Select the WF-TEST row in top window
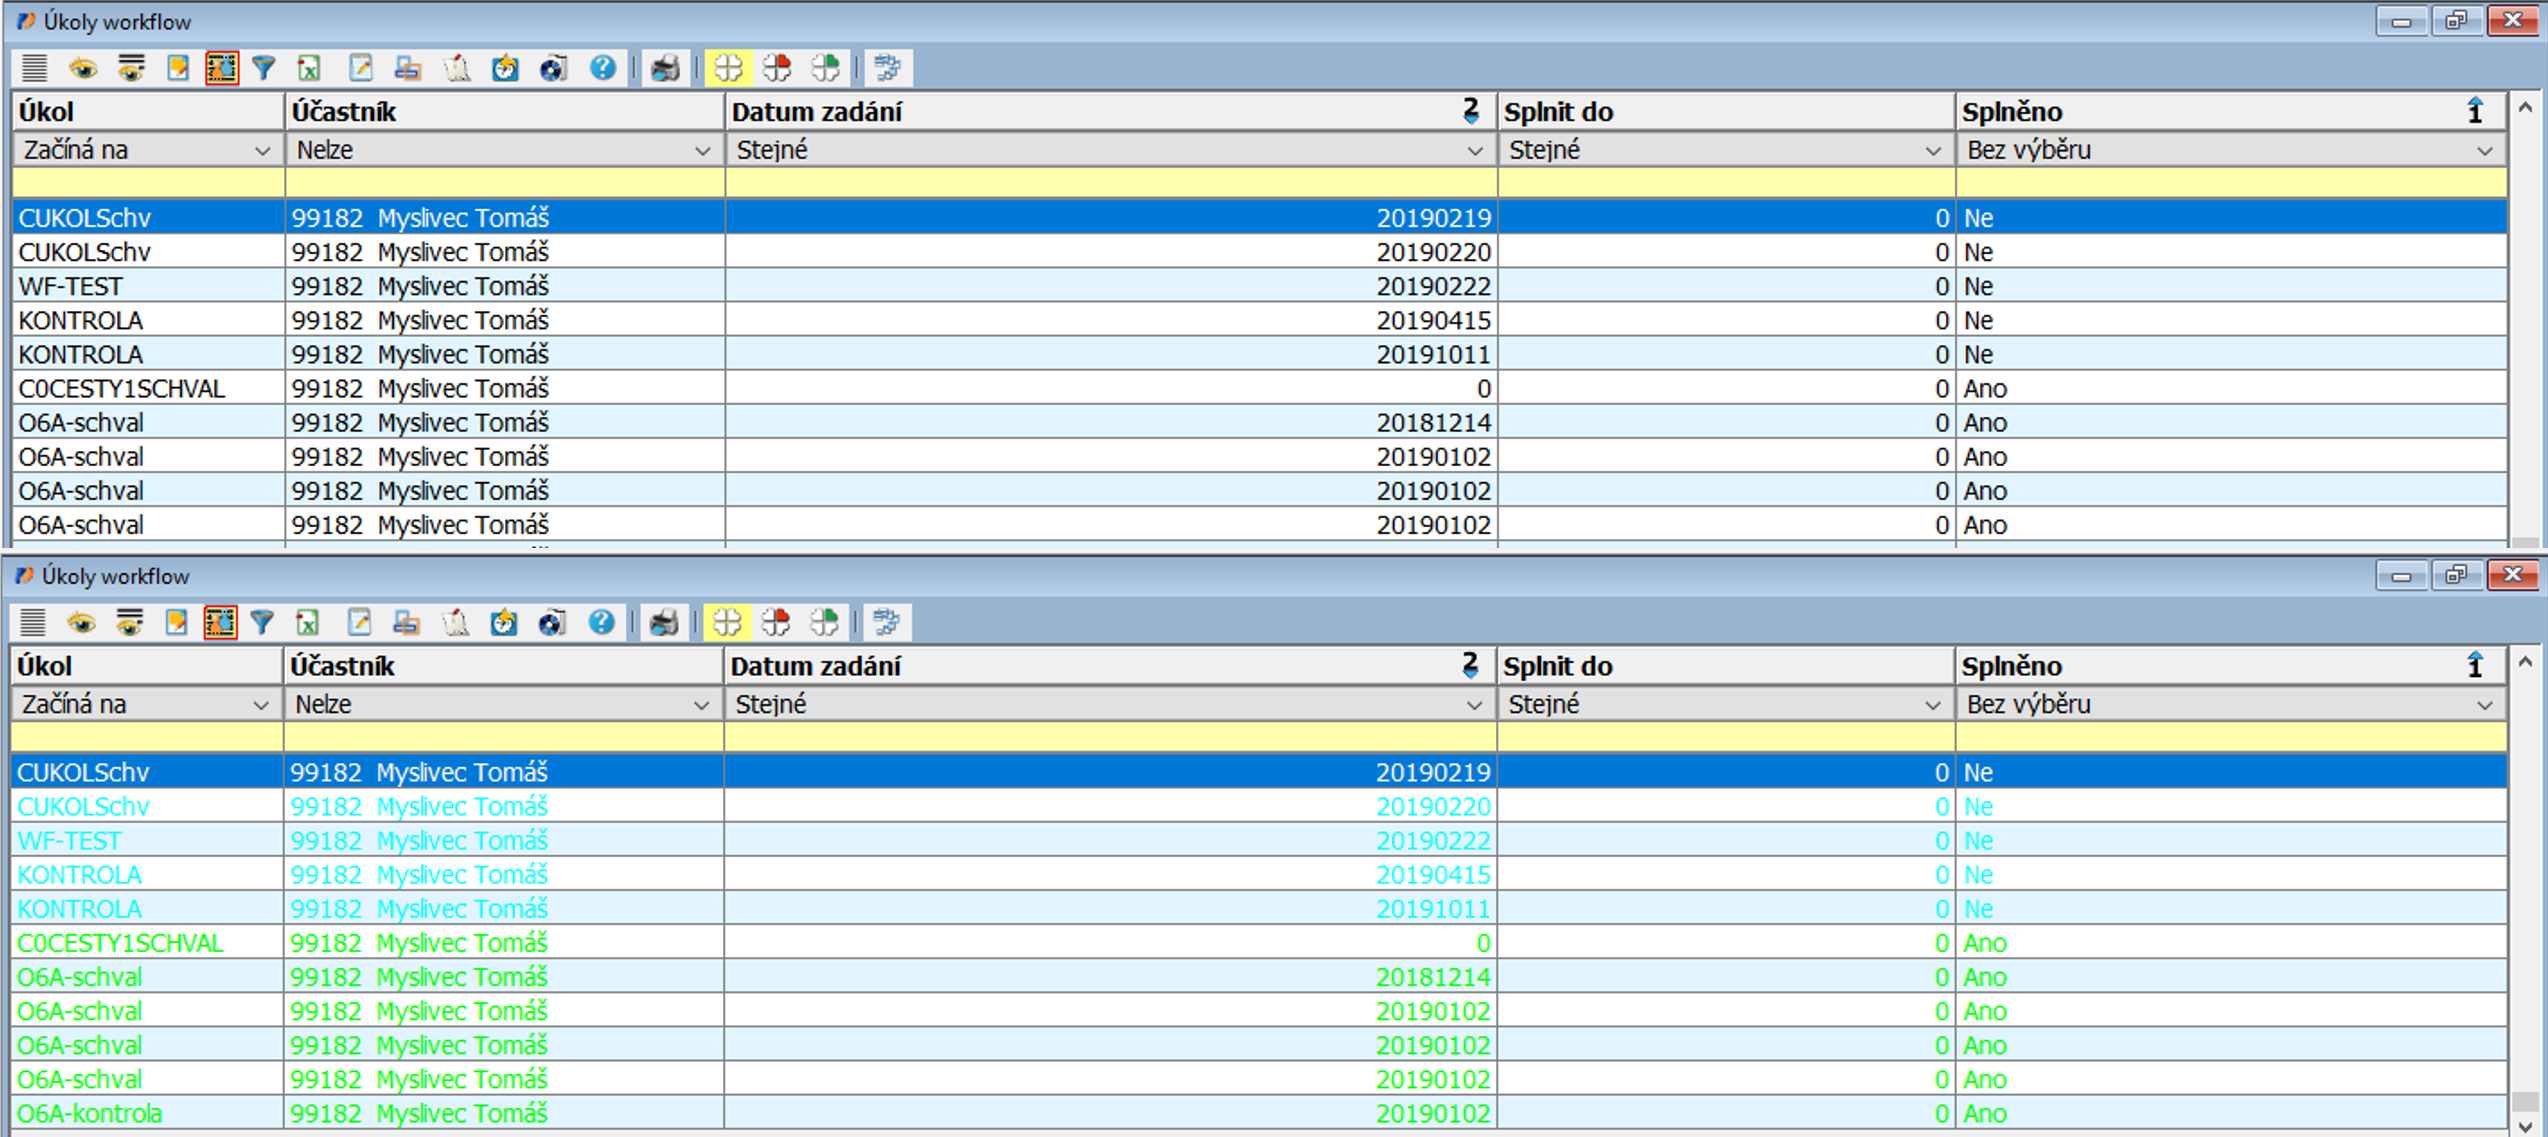 pos(70,287)
